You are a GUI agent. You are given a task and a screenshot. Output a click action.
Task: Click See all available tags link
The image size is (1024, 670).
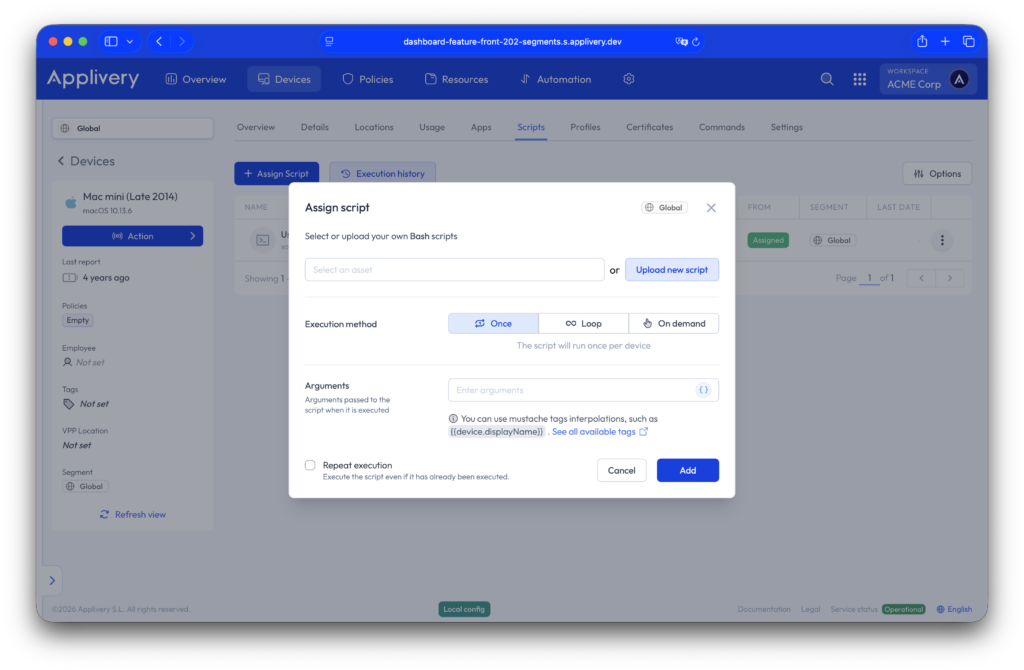click(x=596, y=431)
